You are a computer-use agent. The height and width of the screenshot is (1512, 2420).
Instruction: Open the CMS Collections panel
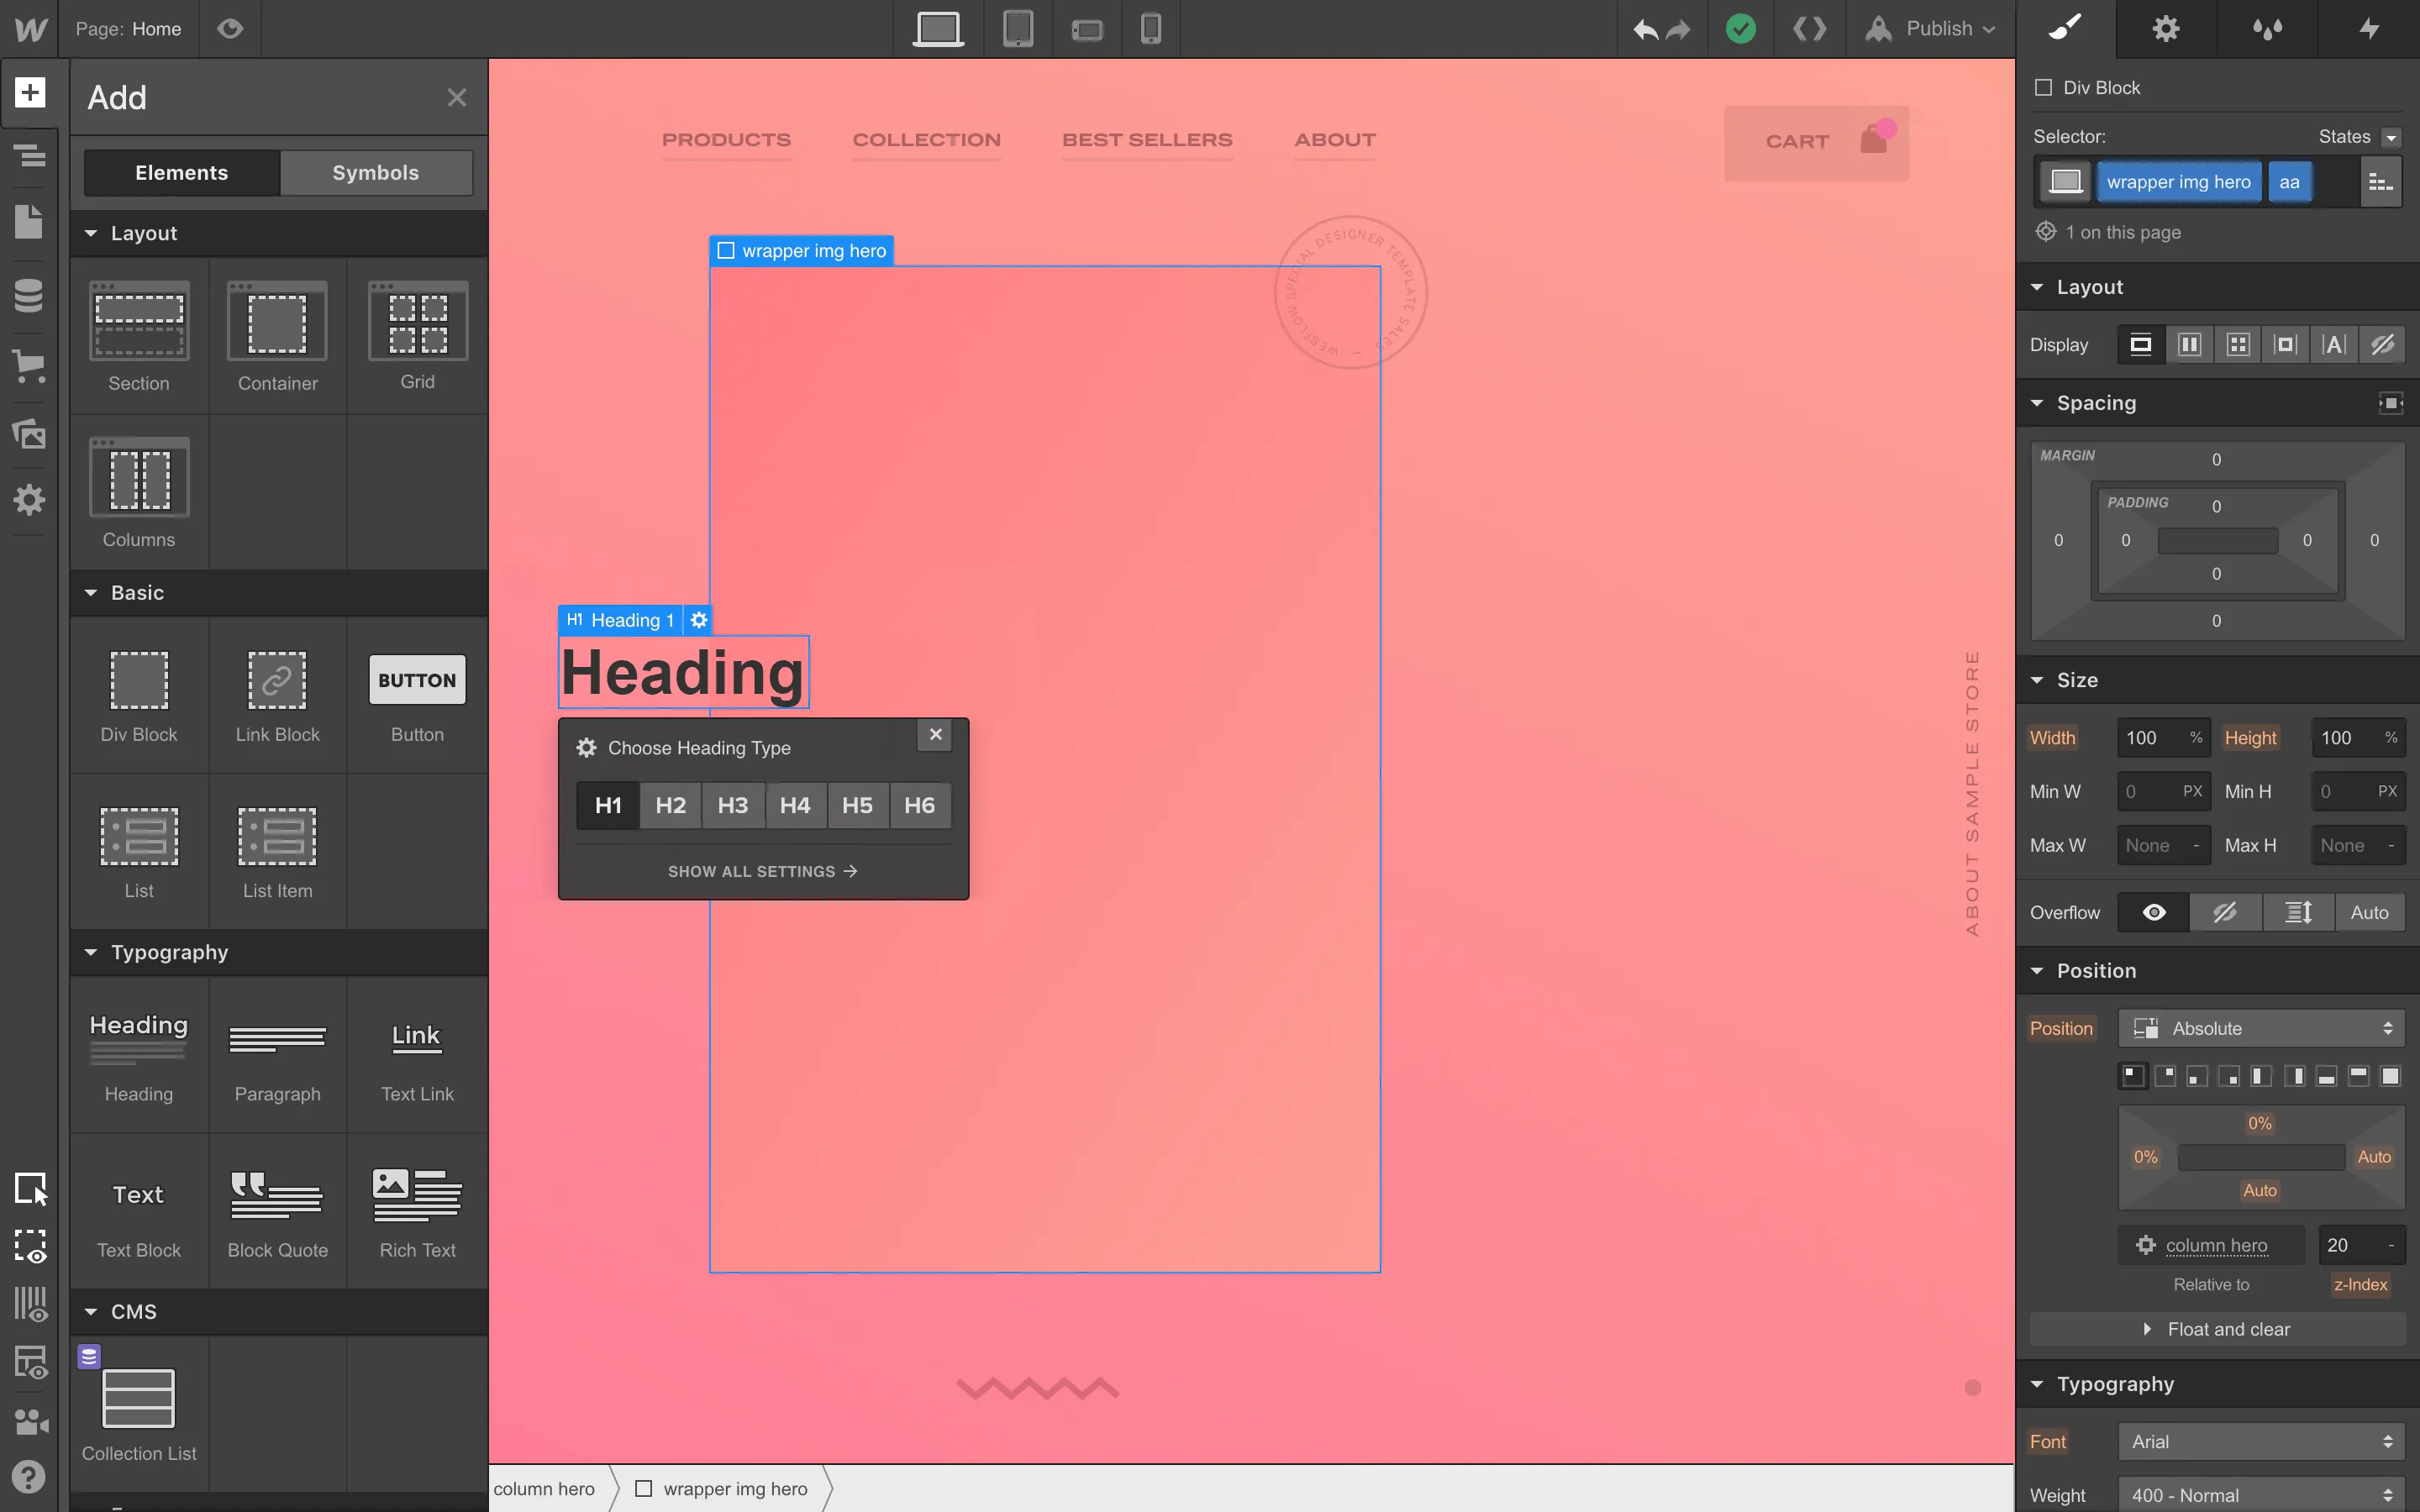30,294
